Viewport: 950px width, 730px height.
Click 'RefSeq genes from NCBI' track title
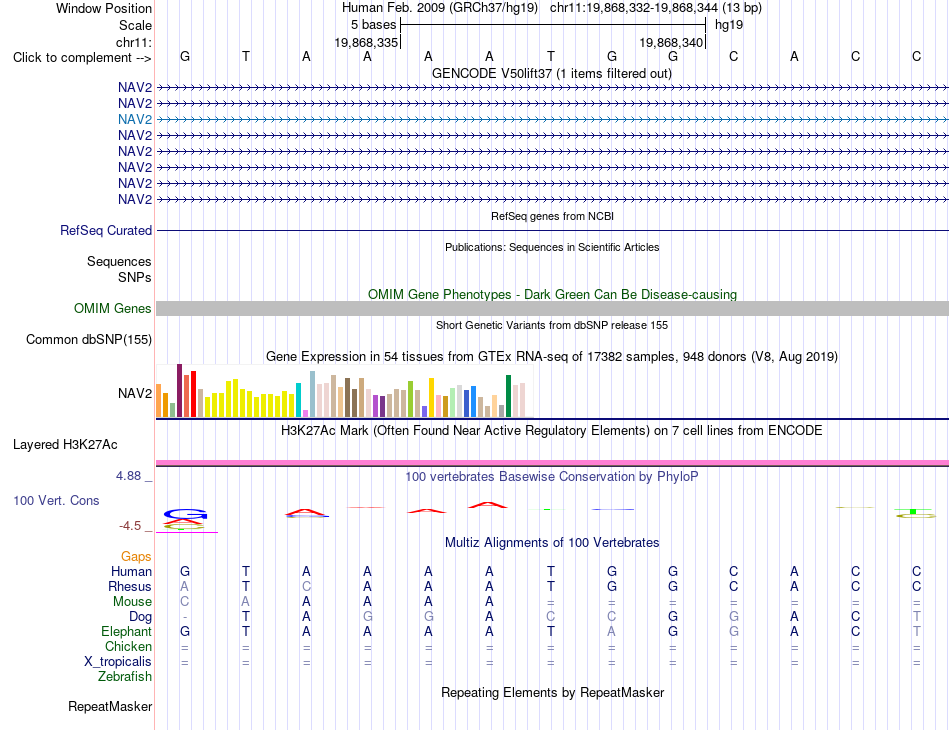click(x=552, y=216)
